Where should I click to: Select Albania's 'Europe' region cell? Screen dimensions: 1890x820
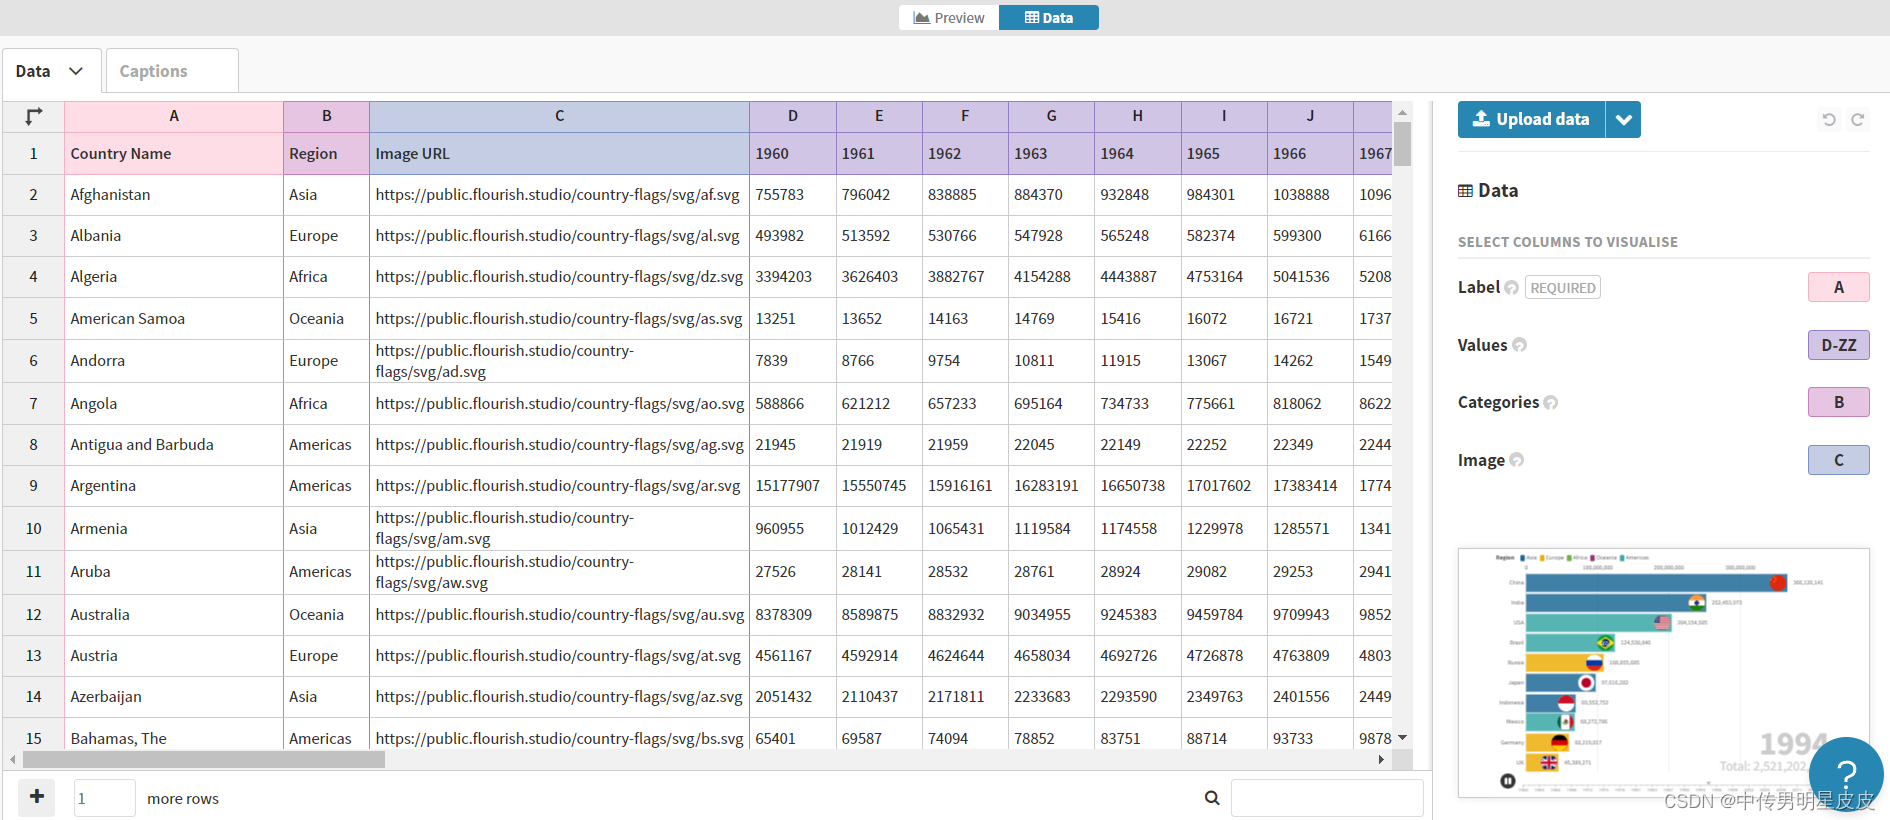326,236
